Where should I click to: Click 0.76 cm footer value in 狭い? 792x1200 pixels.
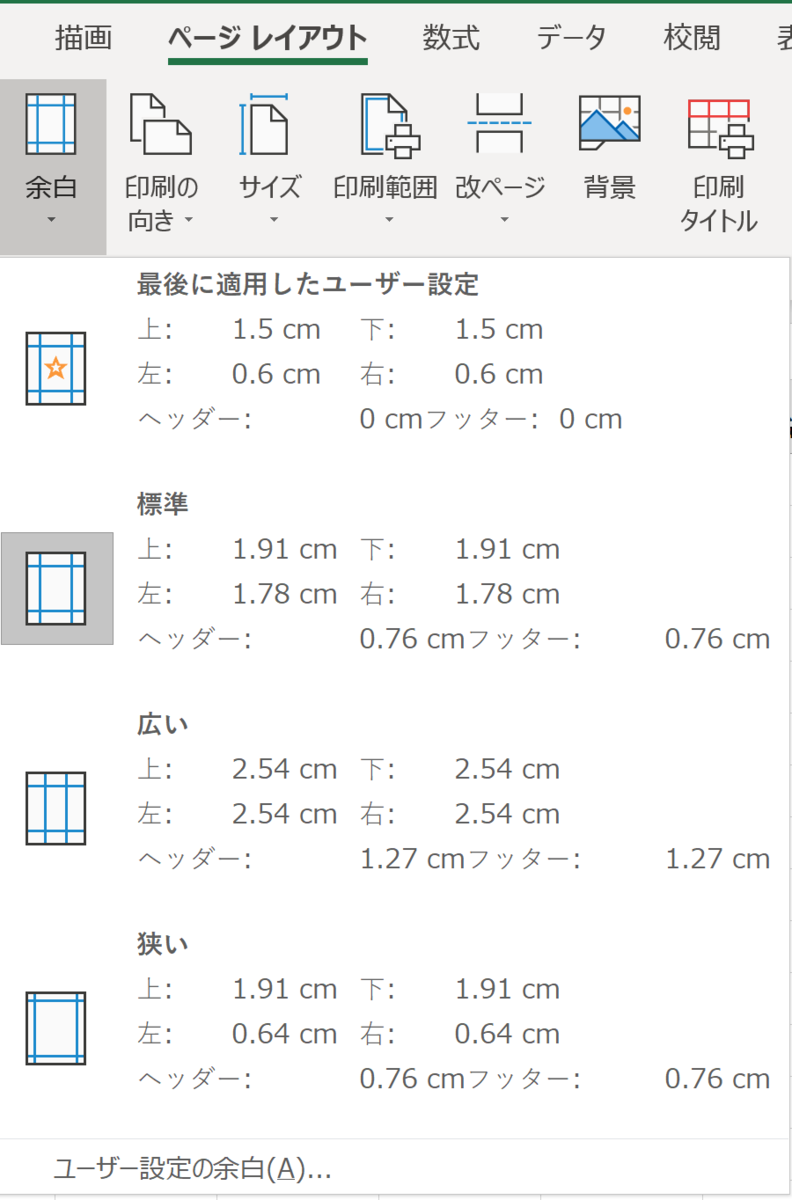click(x=718, y=1079)
